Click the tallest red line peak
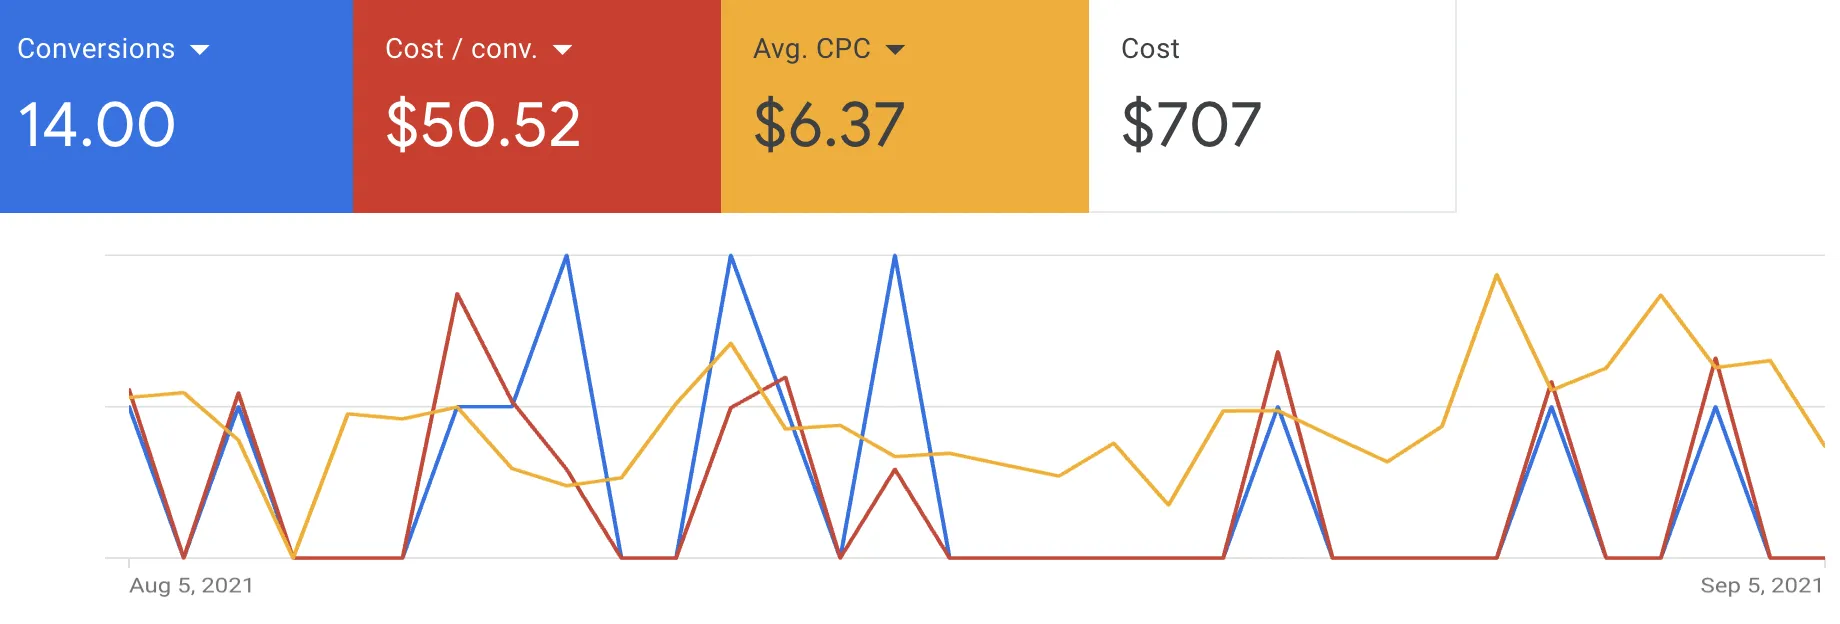The image size is (1840, 624). 457,294
